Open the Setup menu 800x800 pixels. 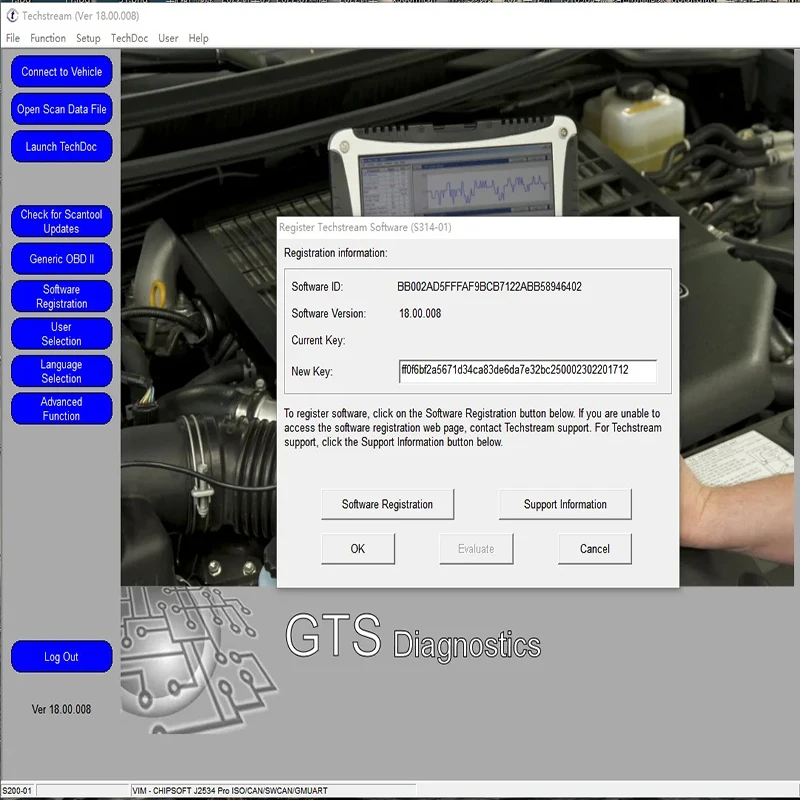pyautogui.click(x=88, y=38)
